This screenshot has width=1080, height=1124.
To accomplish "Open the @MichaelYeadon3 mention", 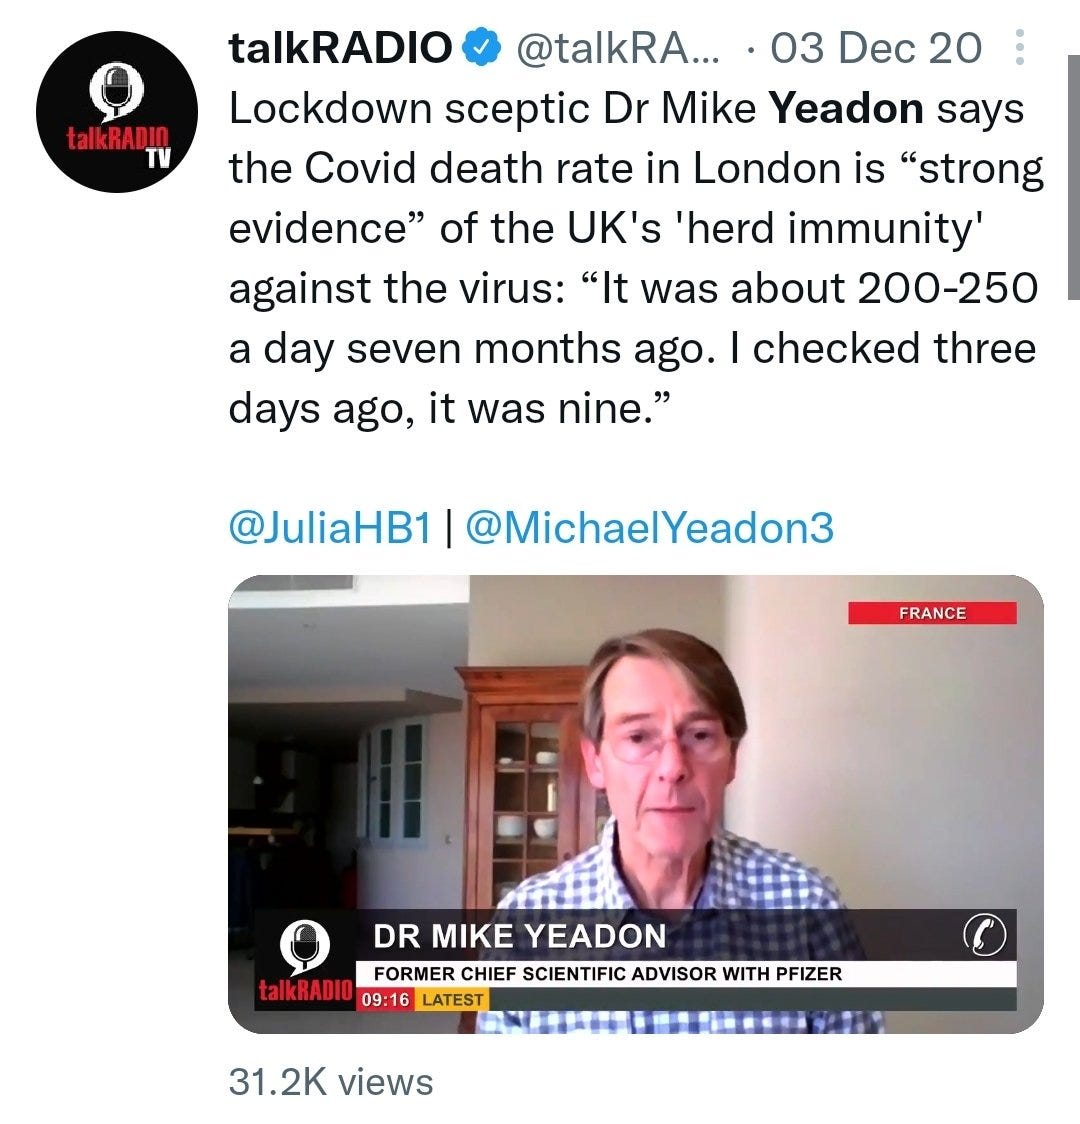I will [x=650, y=528].
